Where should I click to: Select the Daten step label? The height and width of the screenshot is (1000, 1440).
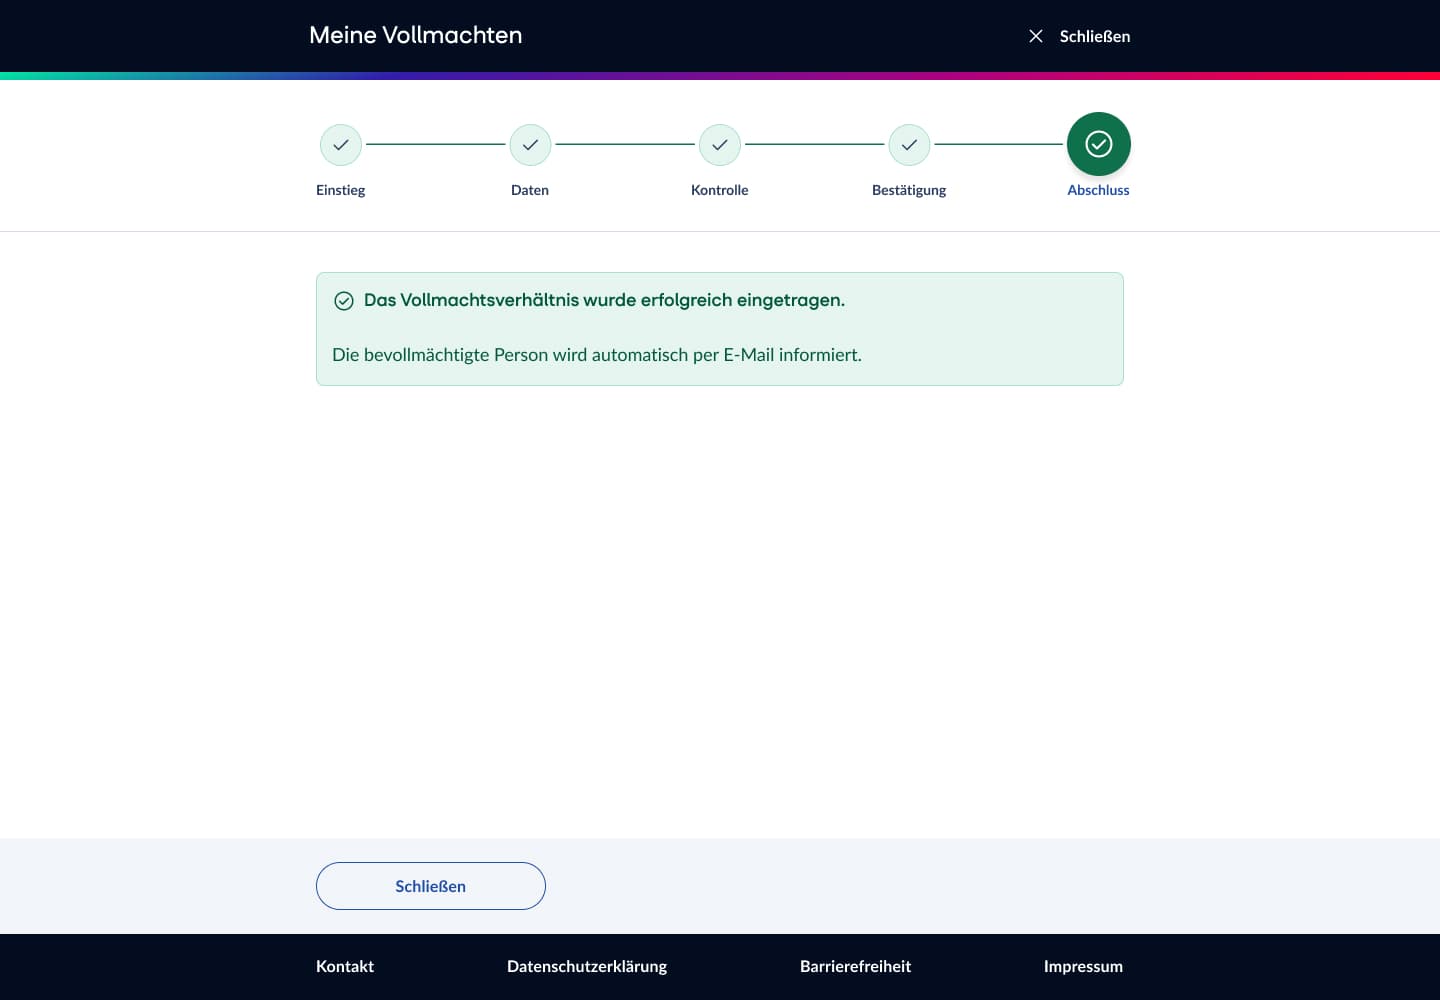(530, 190)
